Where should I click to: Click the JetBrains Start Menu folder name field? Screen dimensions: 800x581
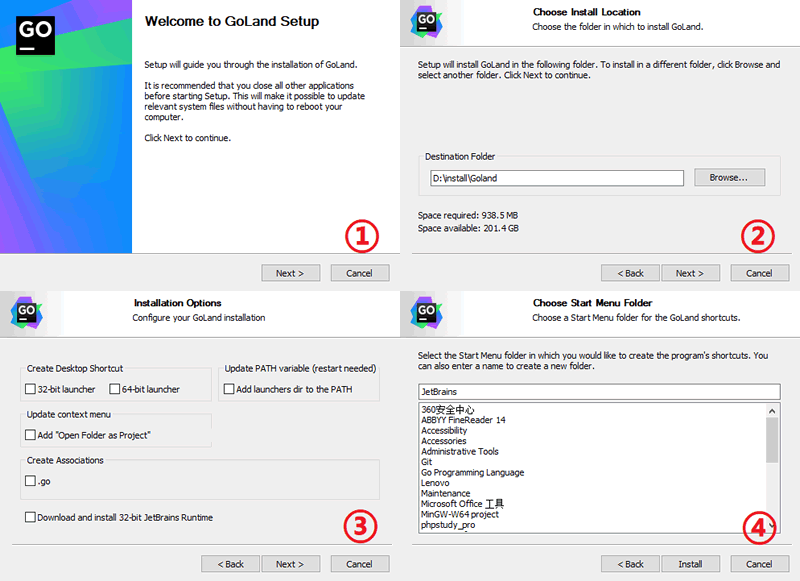(x=599, y=392)
